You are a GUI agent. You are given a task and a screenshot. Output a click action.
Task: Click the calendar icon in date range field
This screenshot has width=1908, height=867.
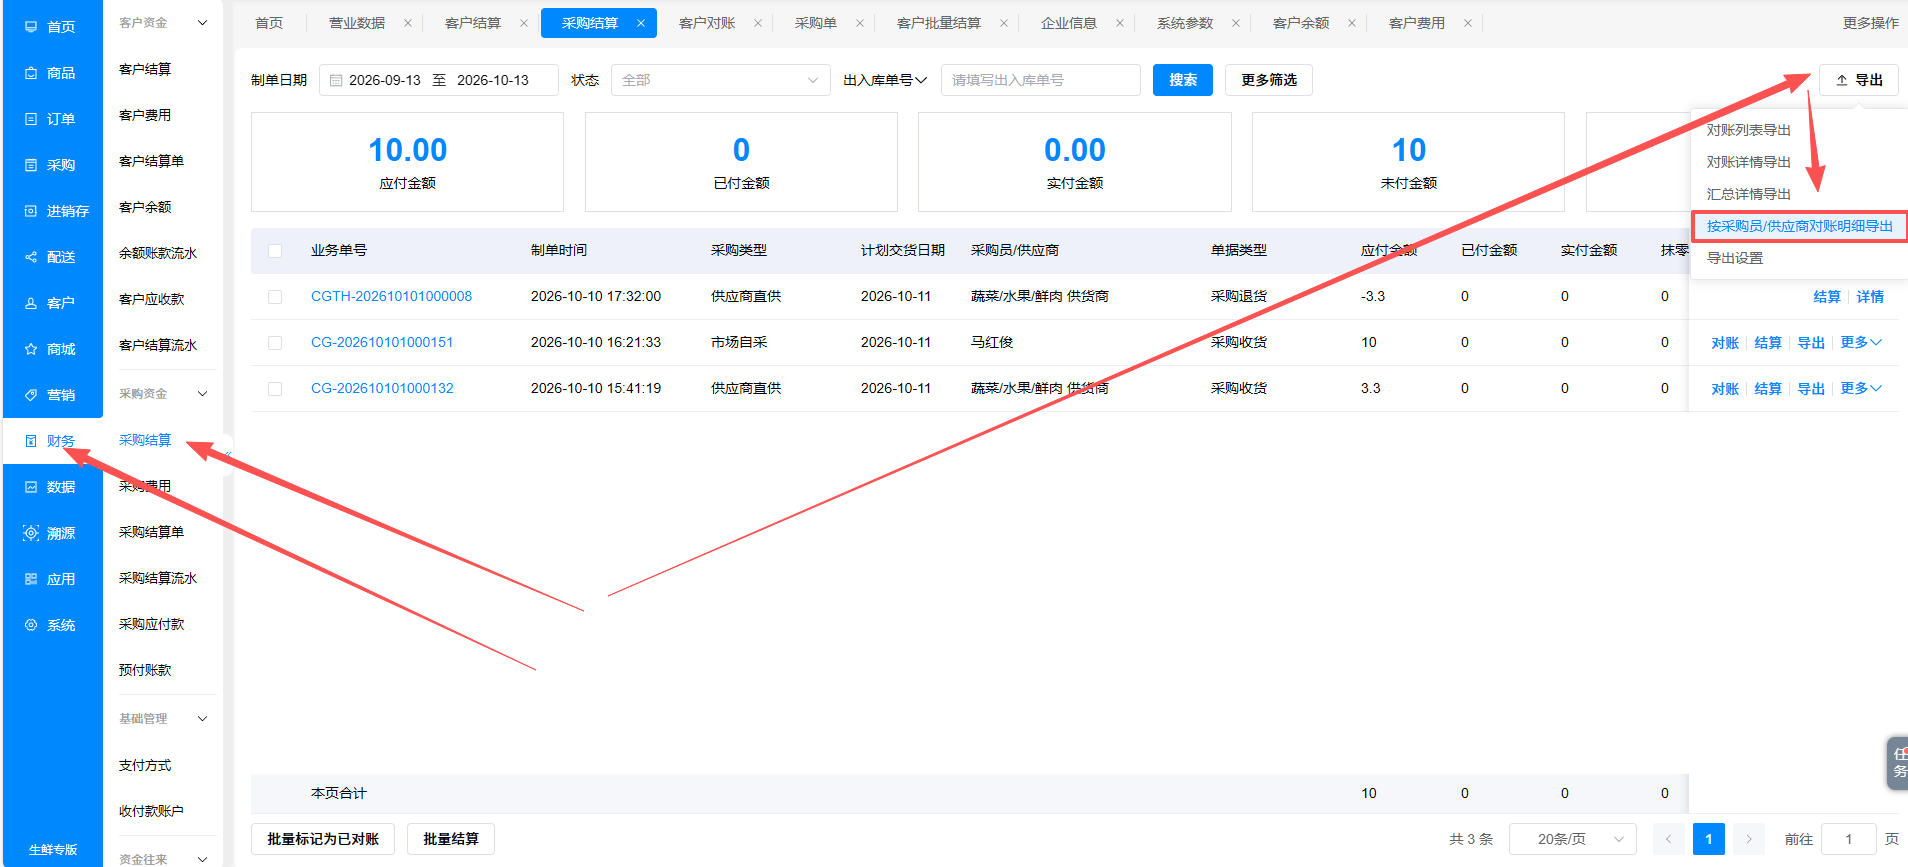[x=336, y=80]
